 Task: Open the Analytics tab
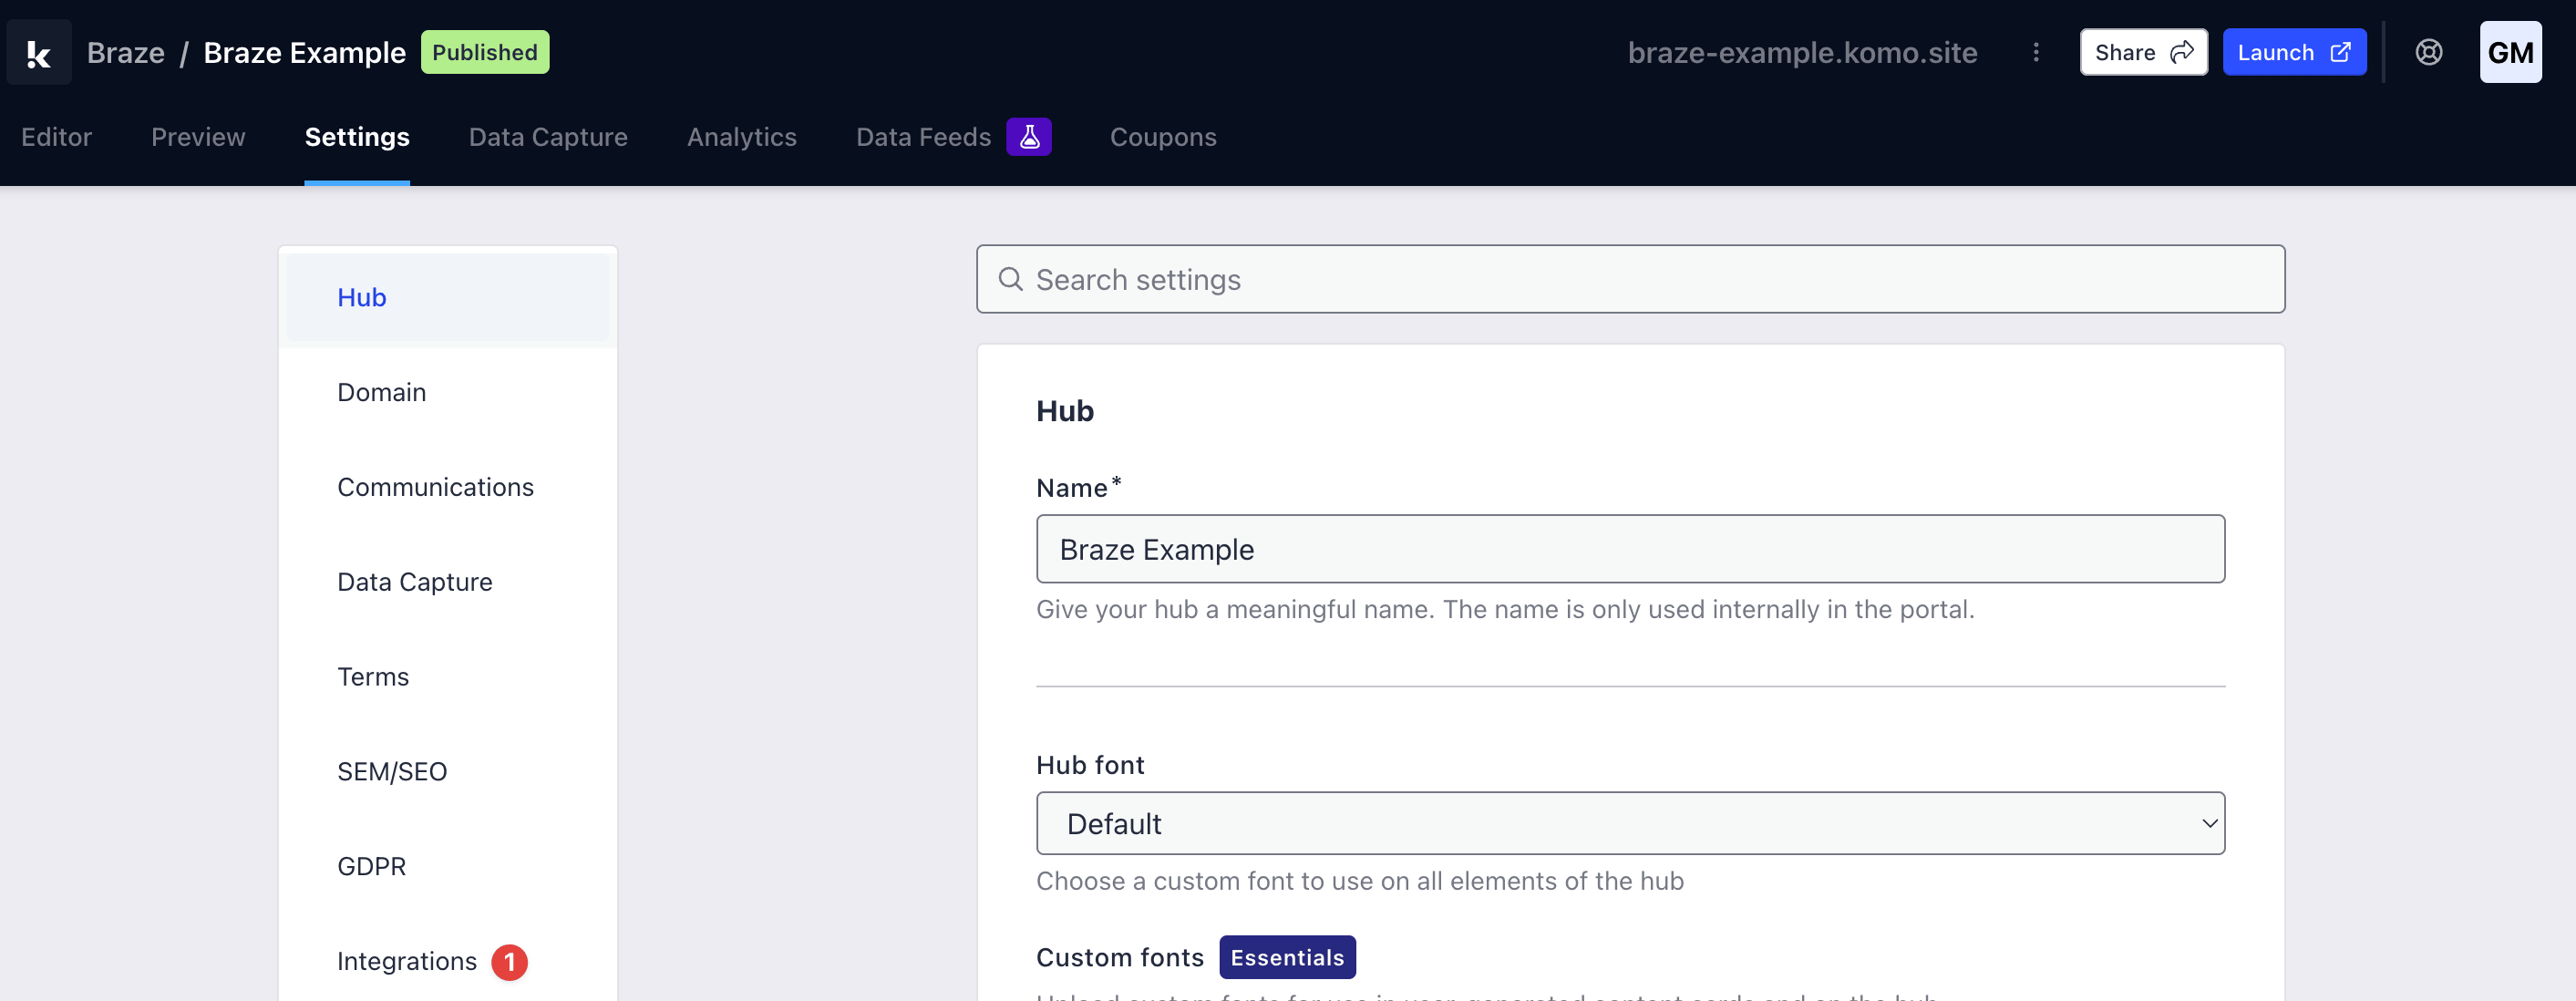(x=741, y=137)
